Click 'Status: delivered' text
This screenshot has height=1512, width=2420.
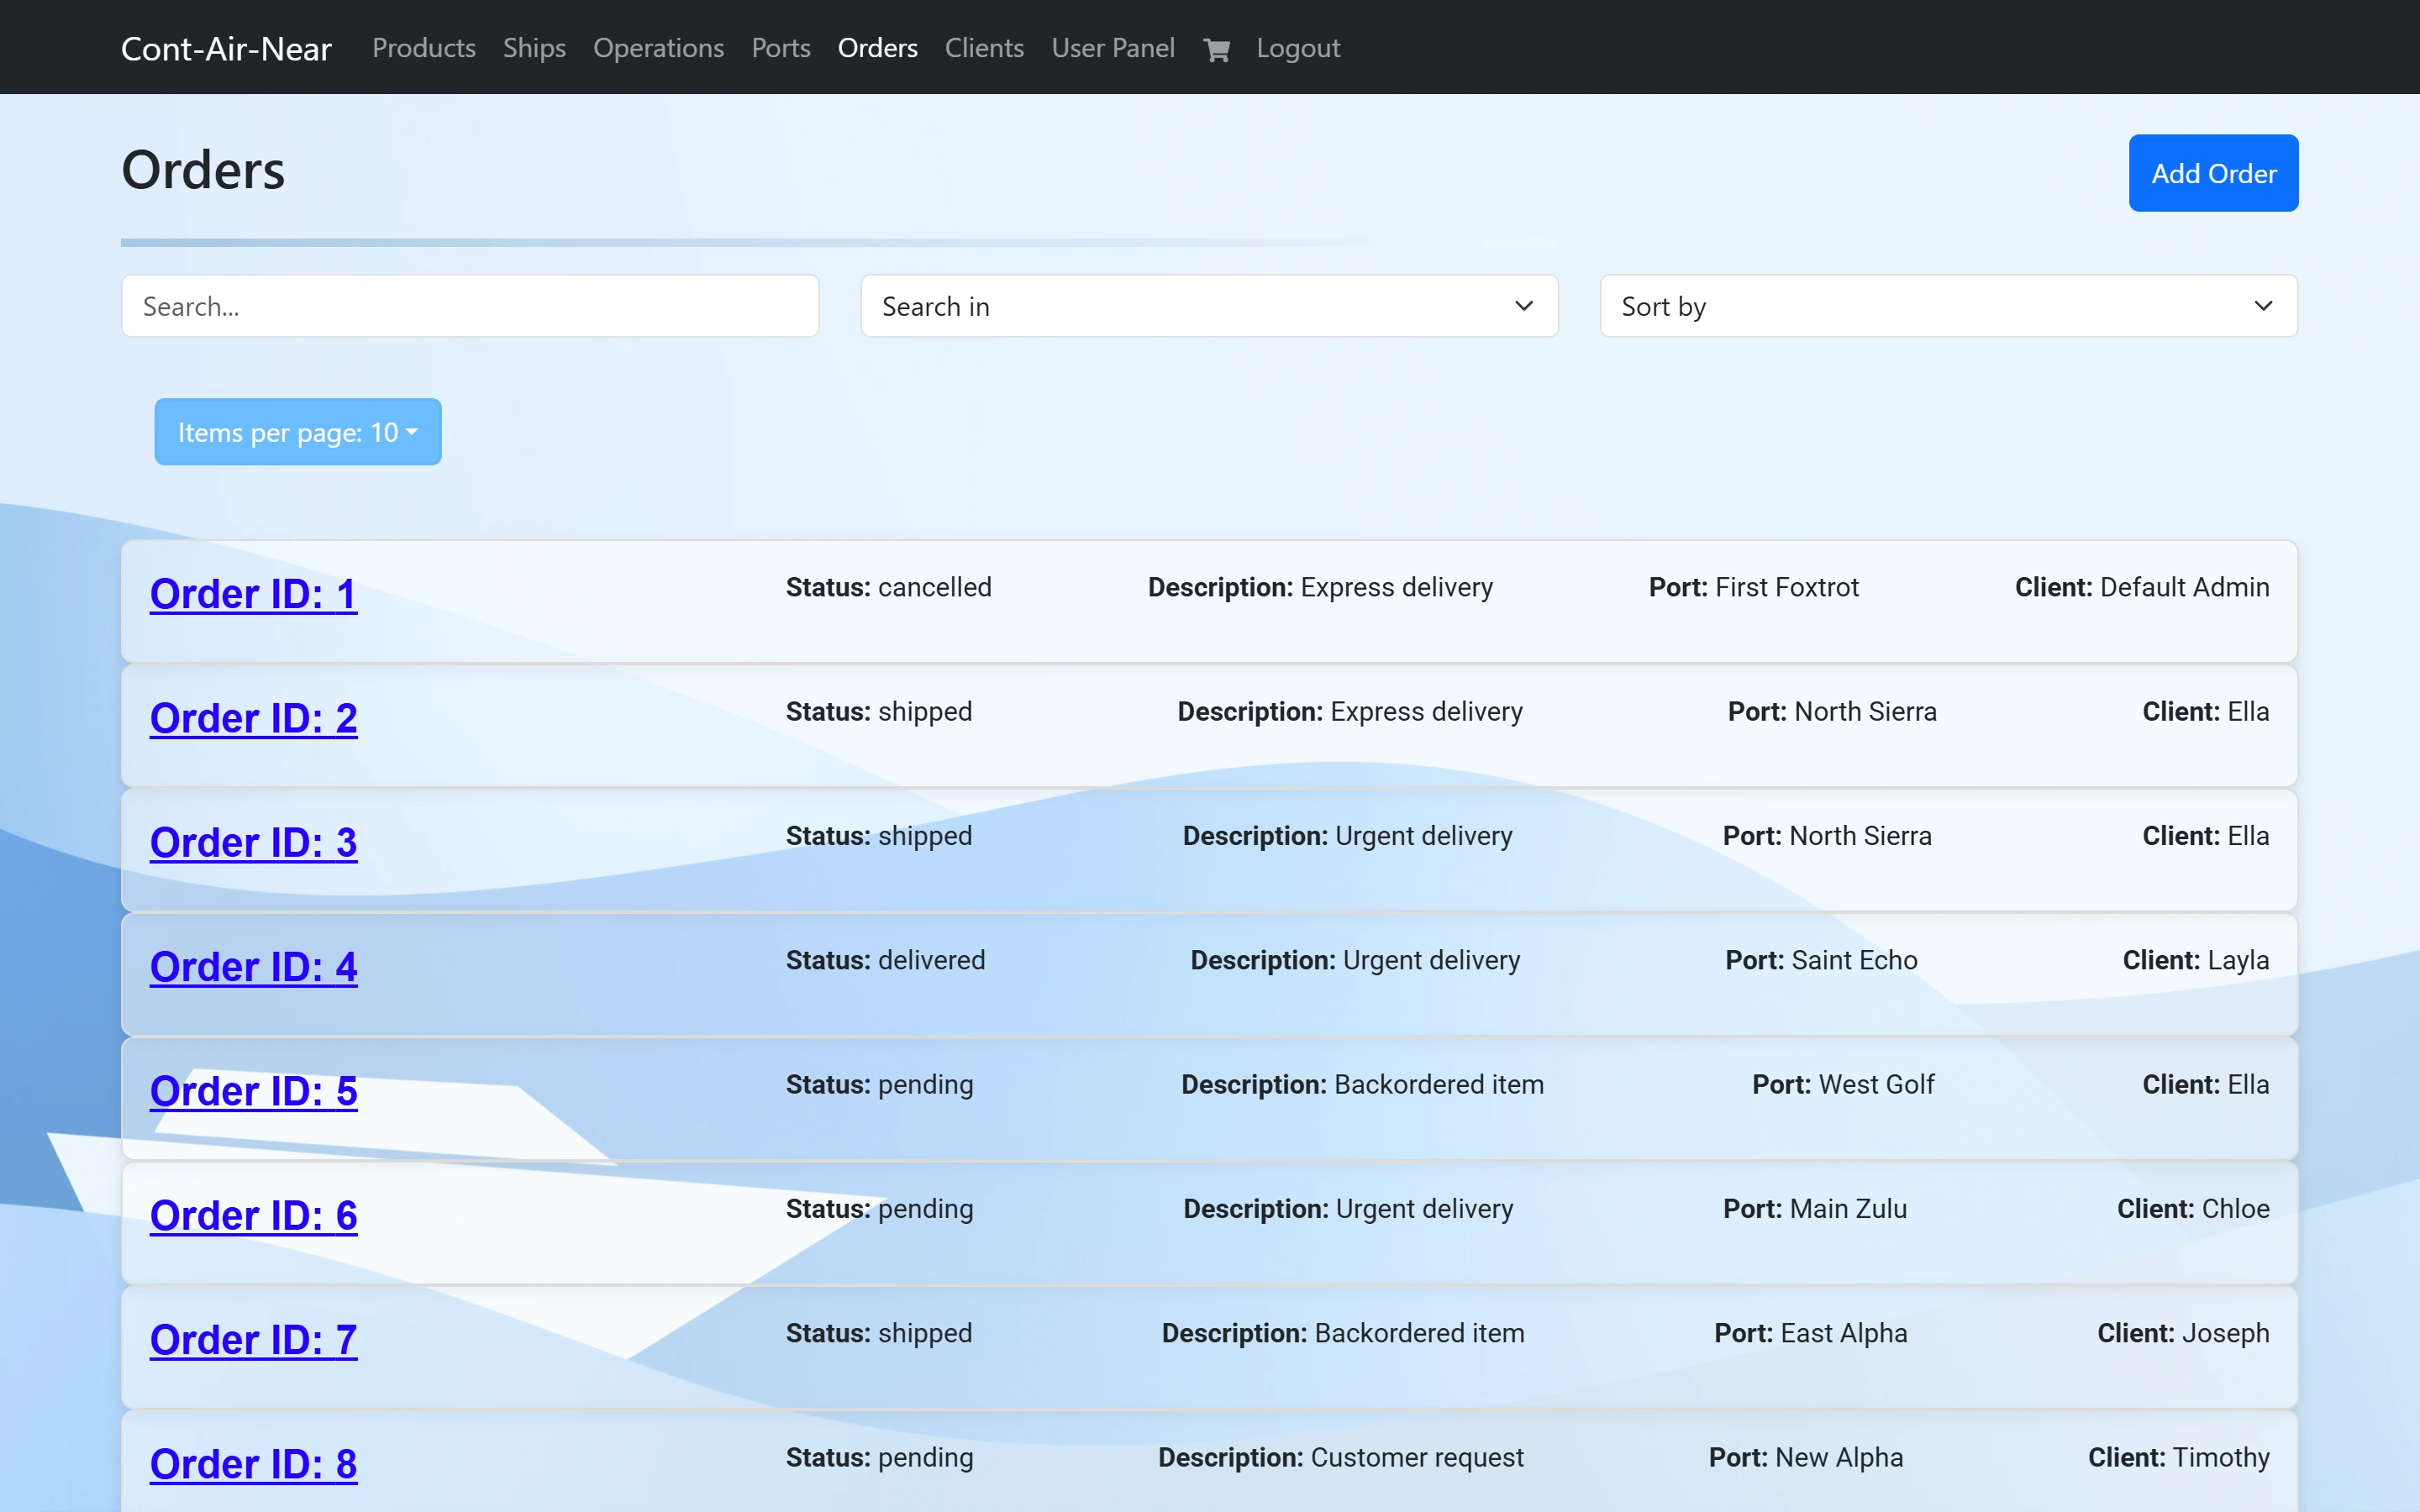point(885,960)
